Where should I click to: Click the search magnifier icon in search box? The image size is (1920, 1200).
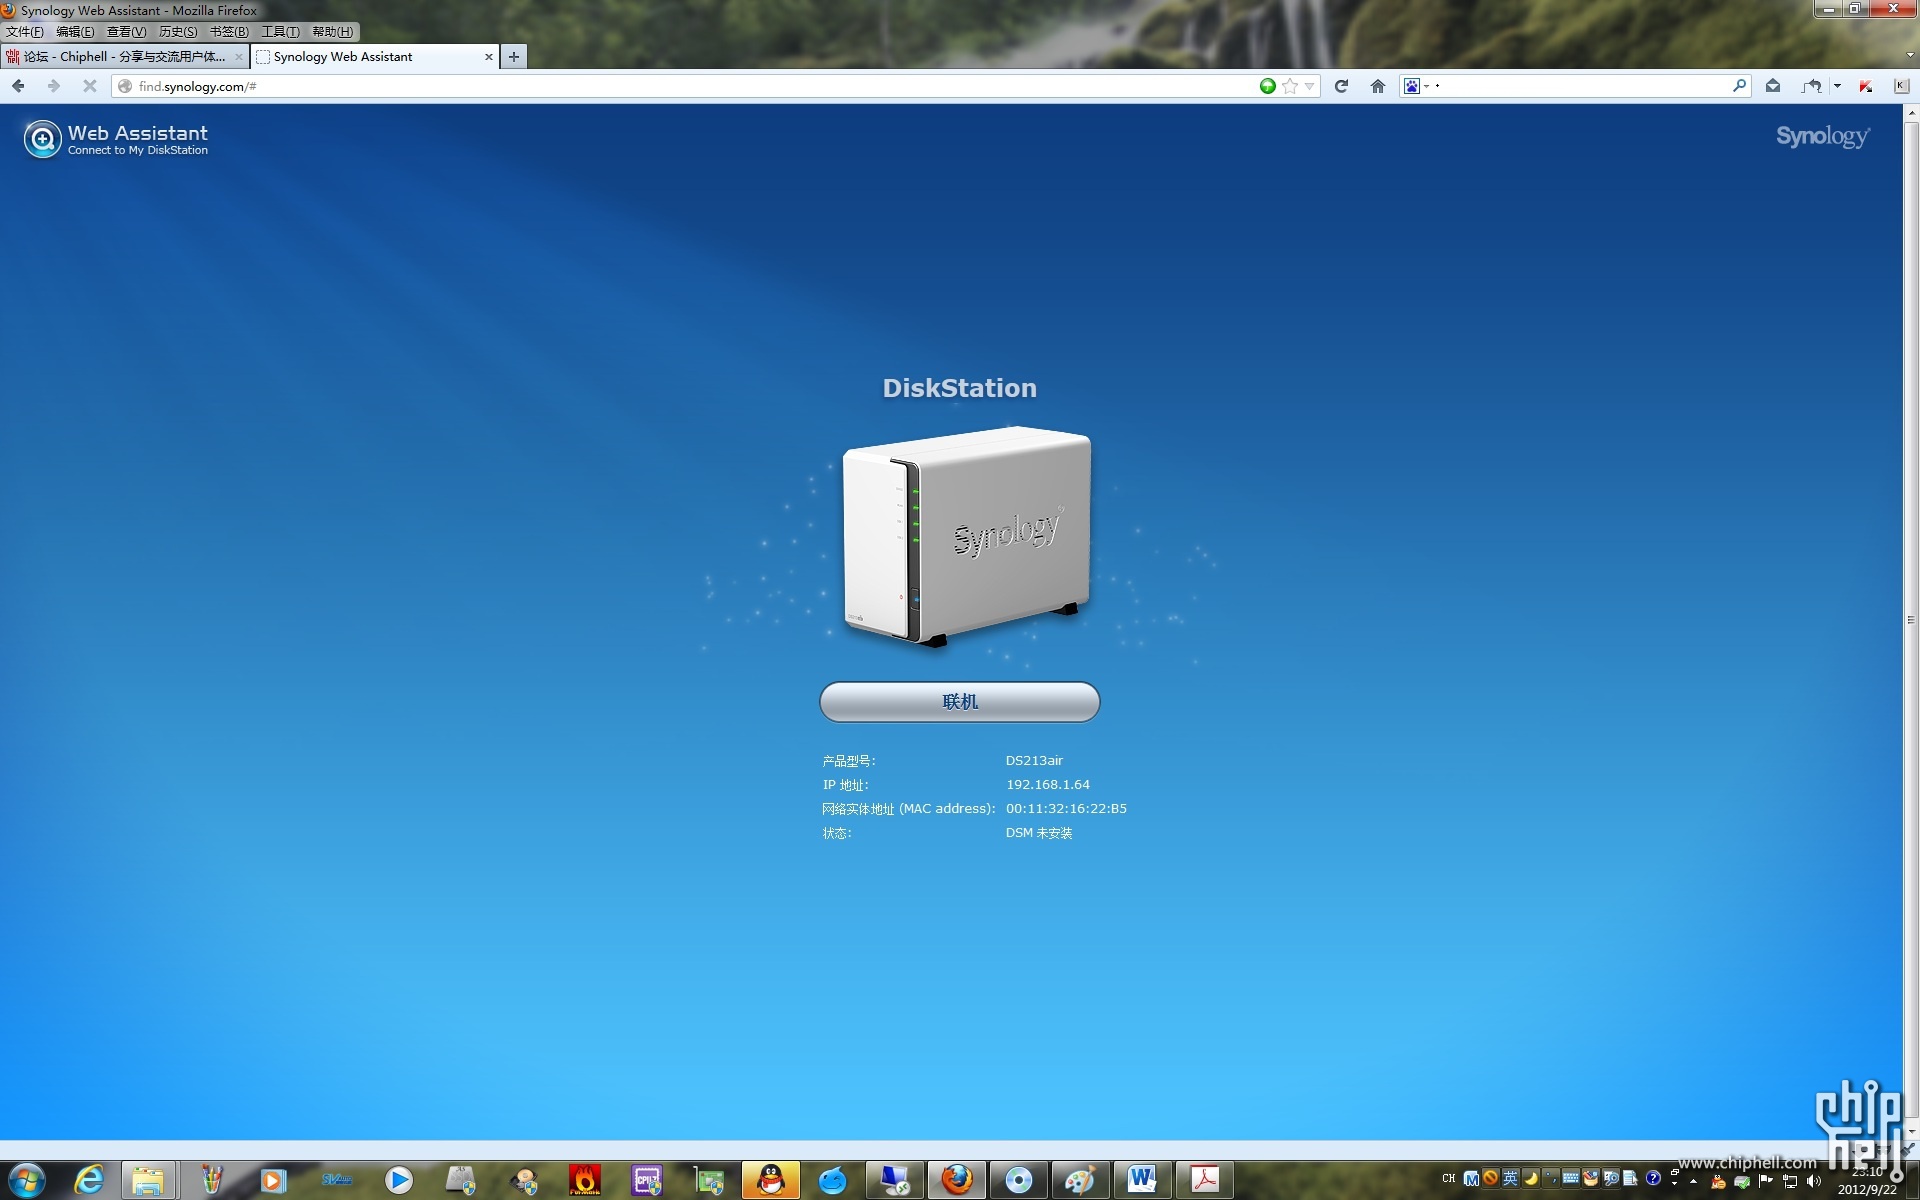1740,86
